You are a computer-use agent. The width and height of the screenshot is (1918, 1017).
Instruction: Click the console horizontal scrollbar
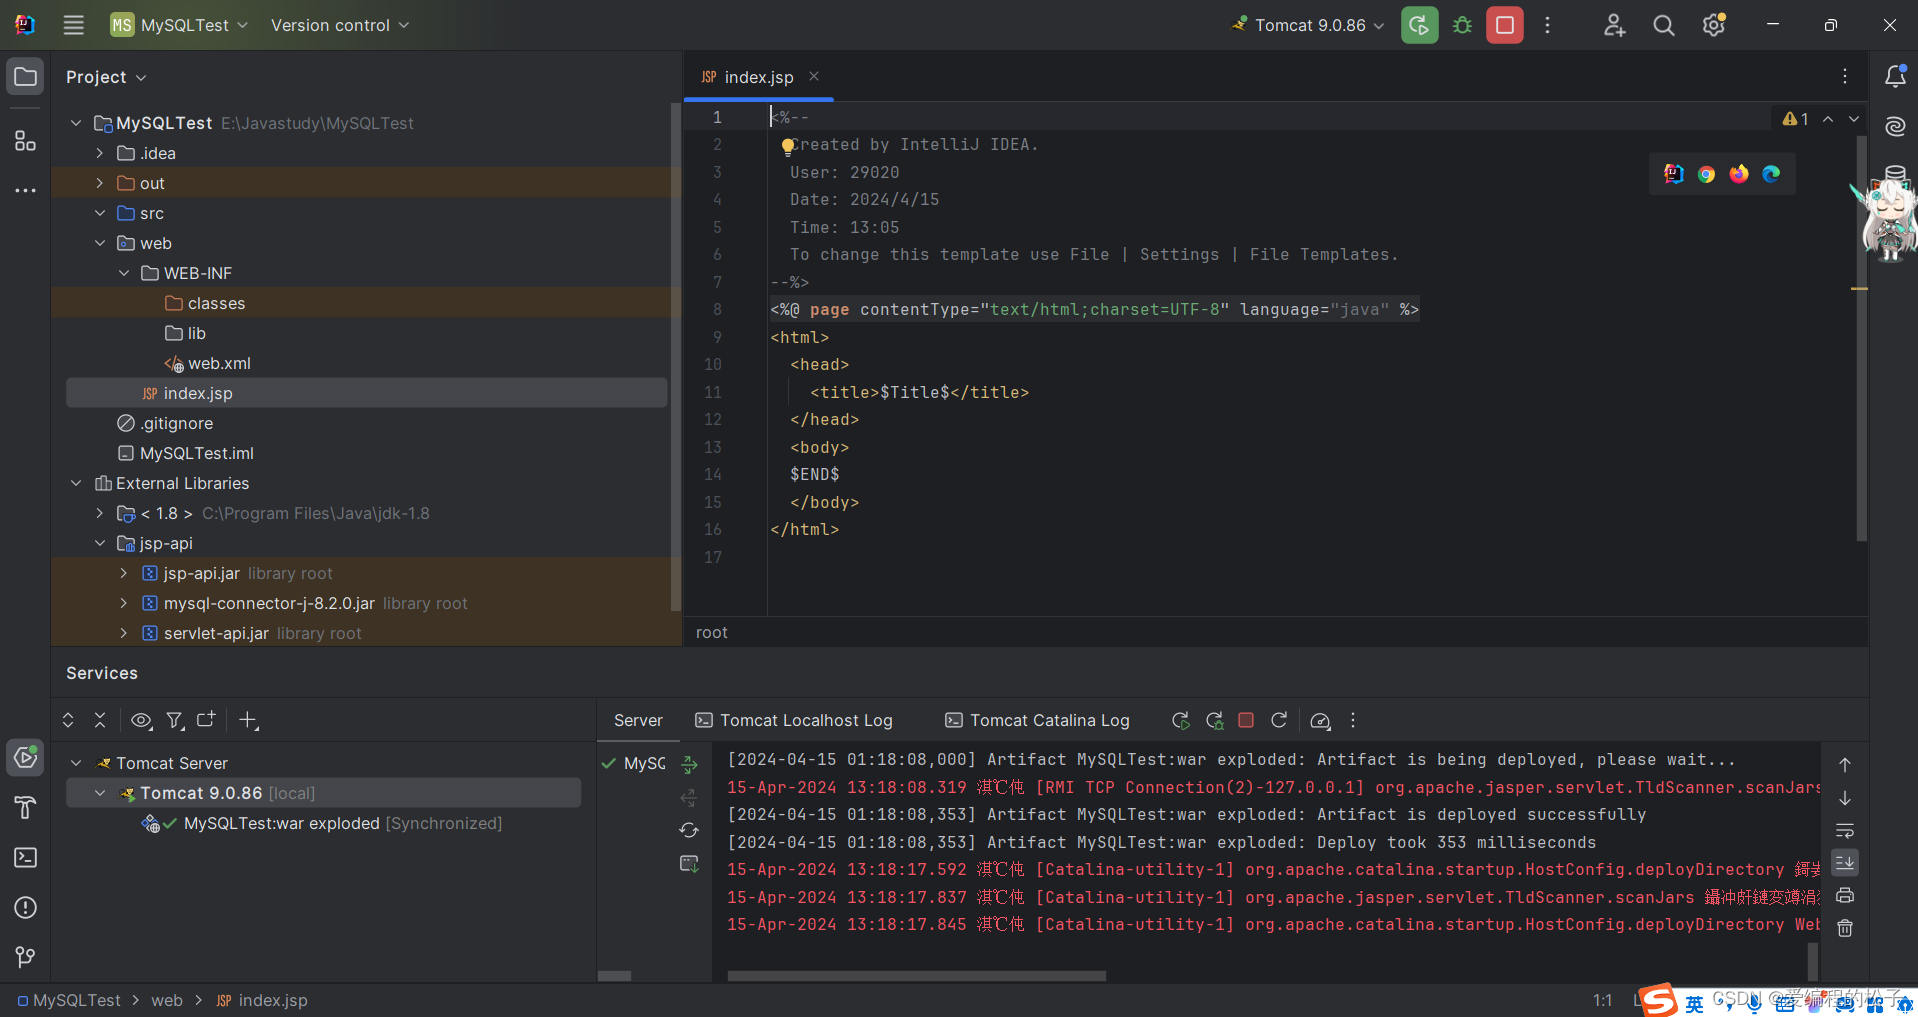(x=916, y=975)
